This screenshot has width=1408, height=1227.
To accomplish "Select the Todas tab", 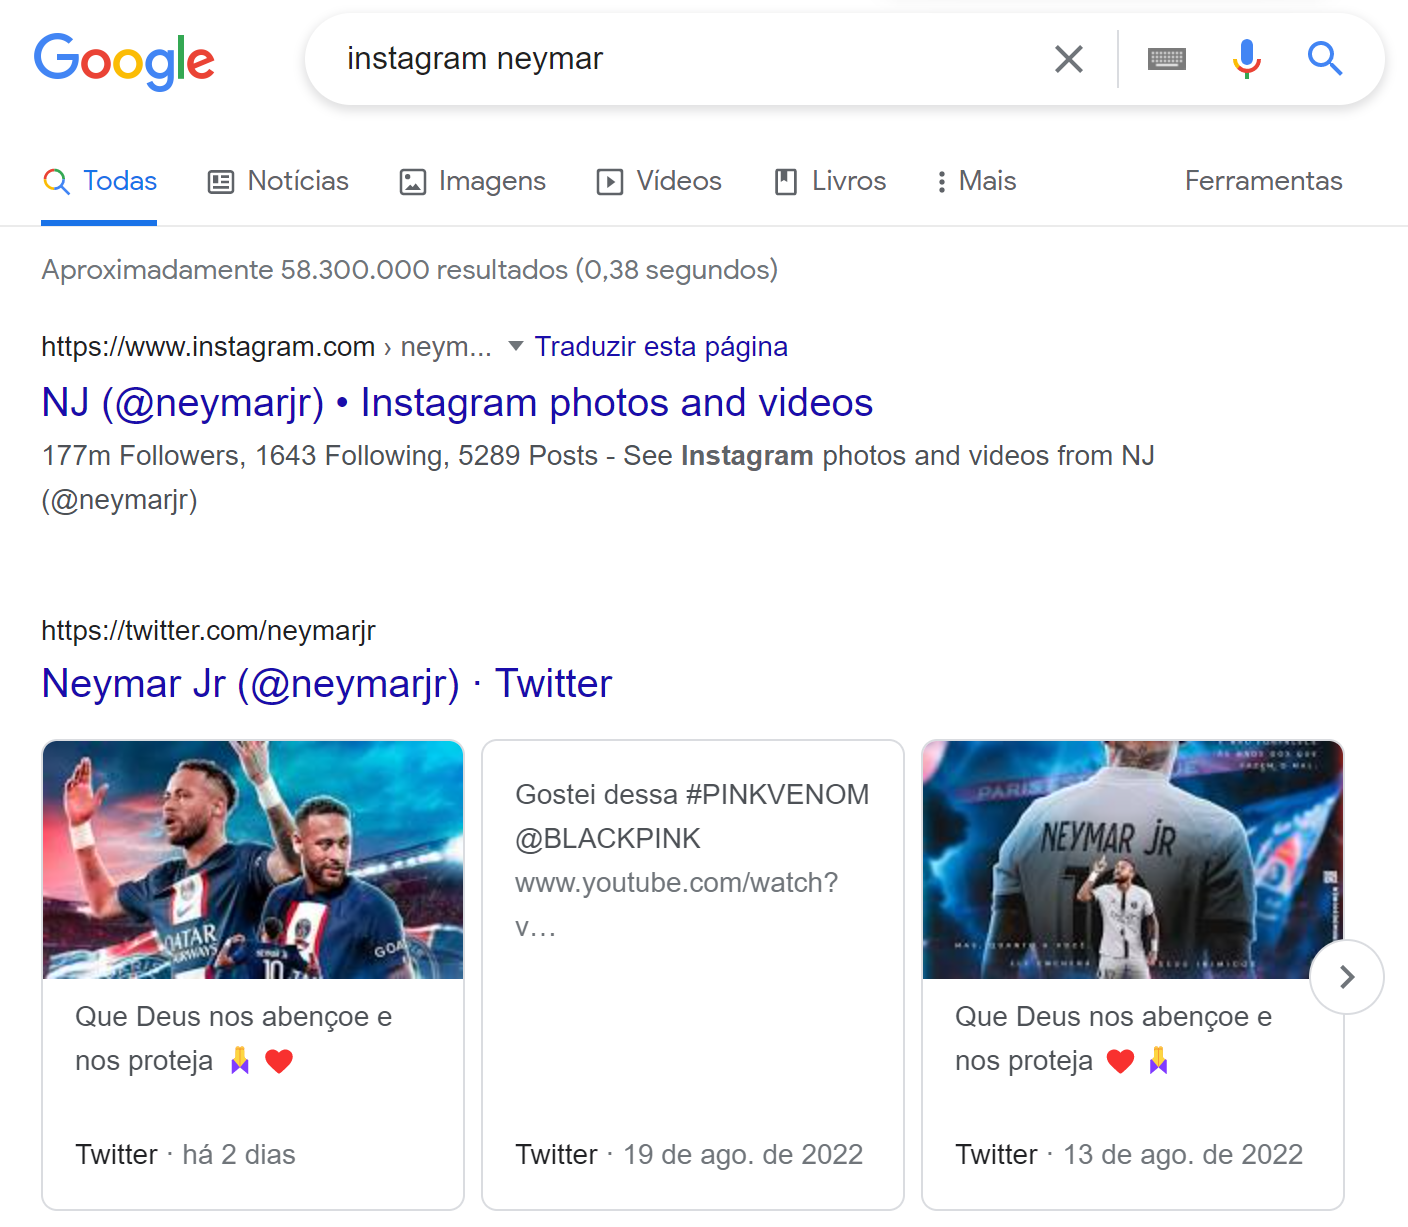I will point(99,181).
